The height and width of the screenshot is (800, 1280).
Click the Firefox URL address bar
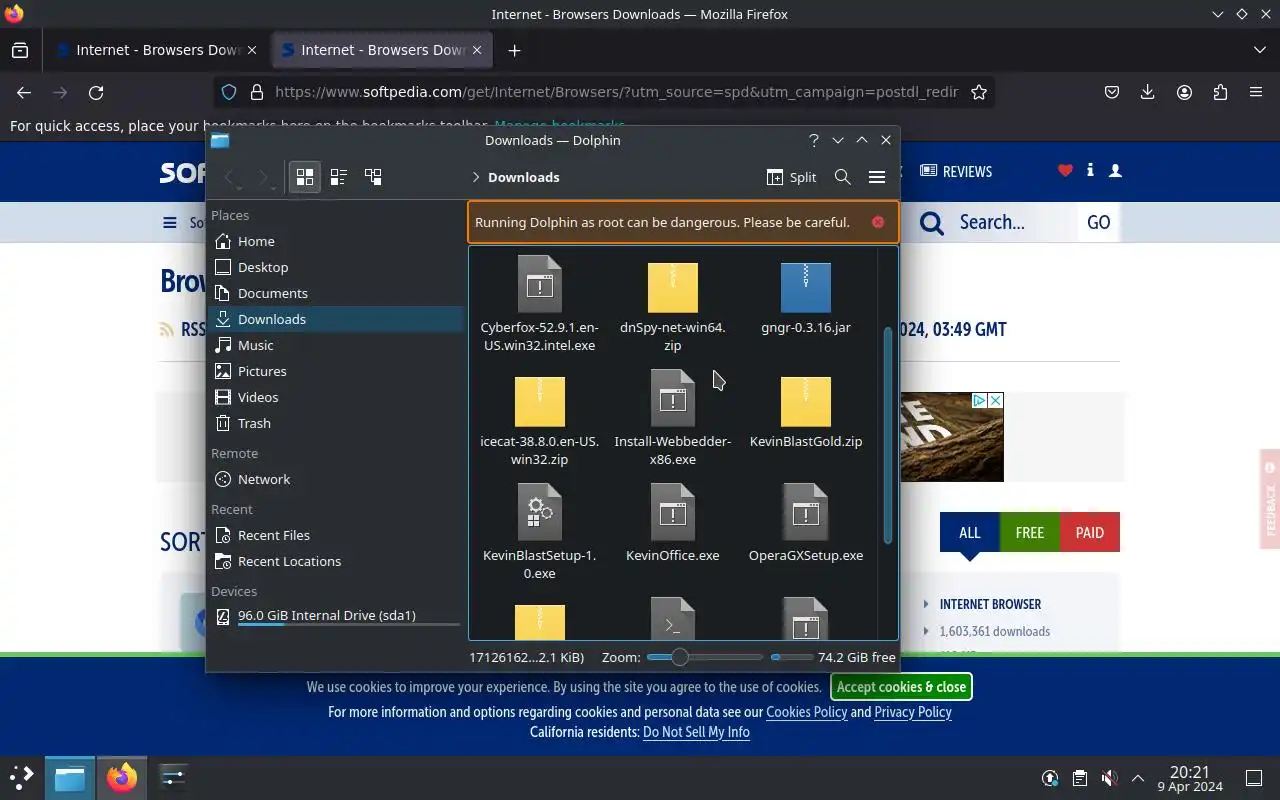pos(616,92)
